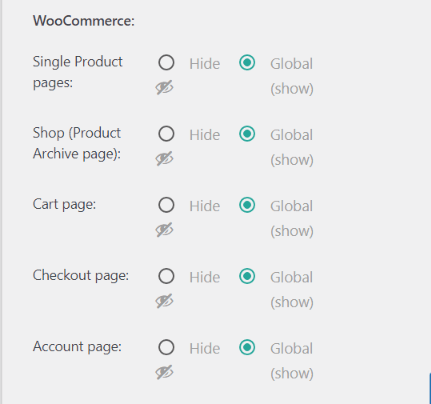This screenshot has height=404, width=431.
Task: Select Hide radio for Shop Product Archive page
Action: coord(166,134)
